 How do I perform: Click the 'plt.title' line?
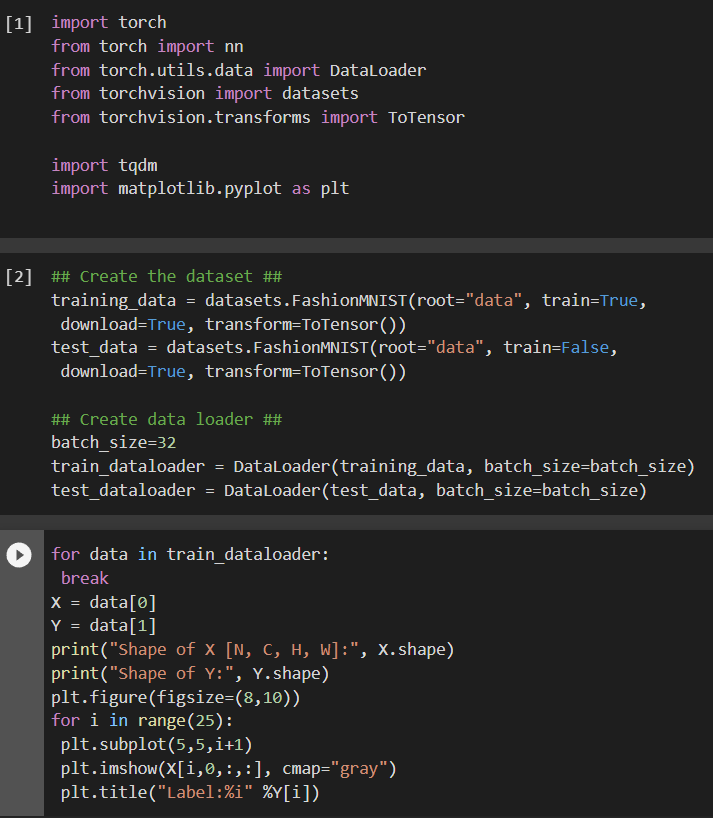click(x=190, y=793)
